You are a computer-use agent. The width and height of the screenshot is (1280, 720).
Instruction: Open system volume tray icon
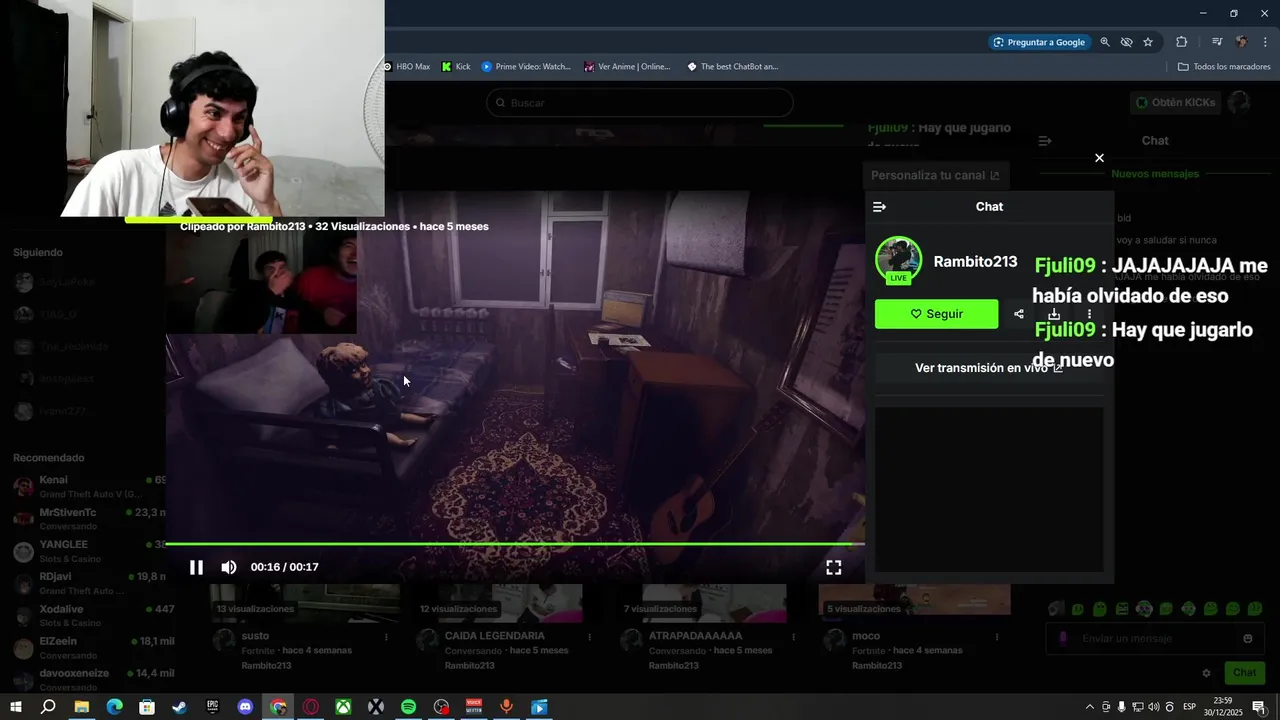tap(1153, 707)
